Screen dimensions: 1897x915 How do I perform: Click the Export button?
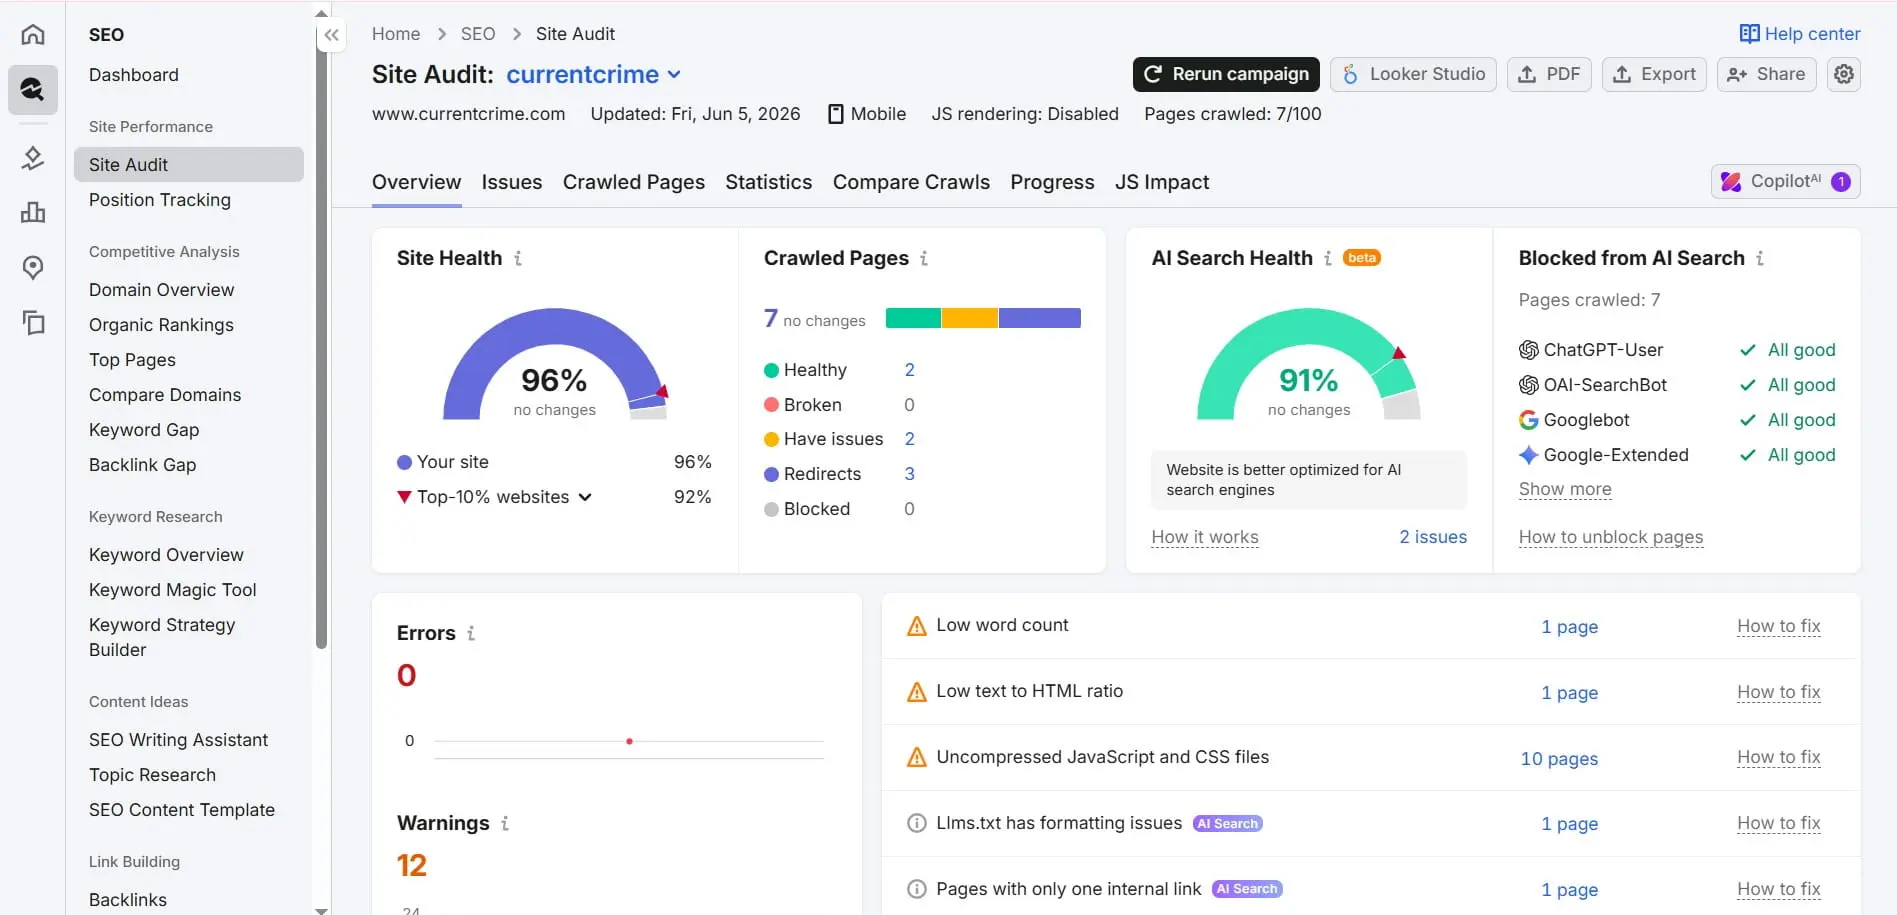[x=1654, y=74]
